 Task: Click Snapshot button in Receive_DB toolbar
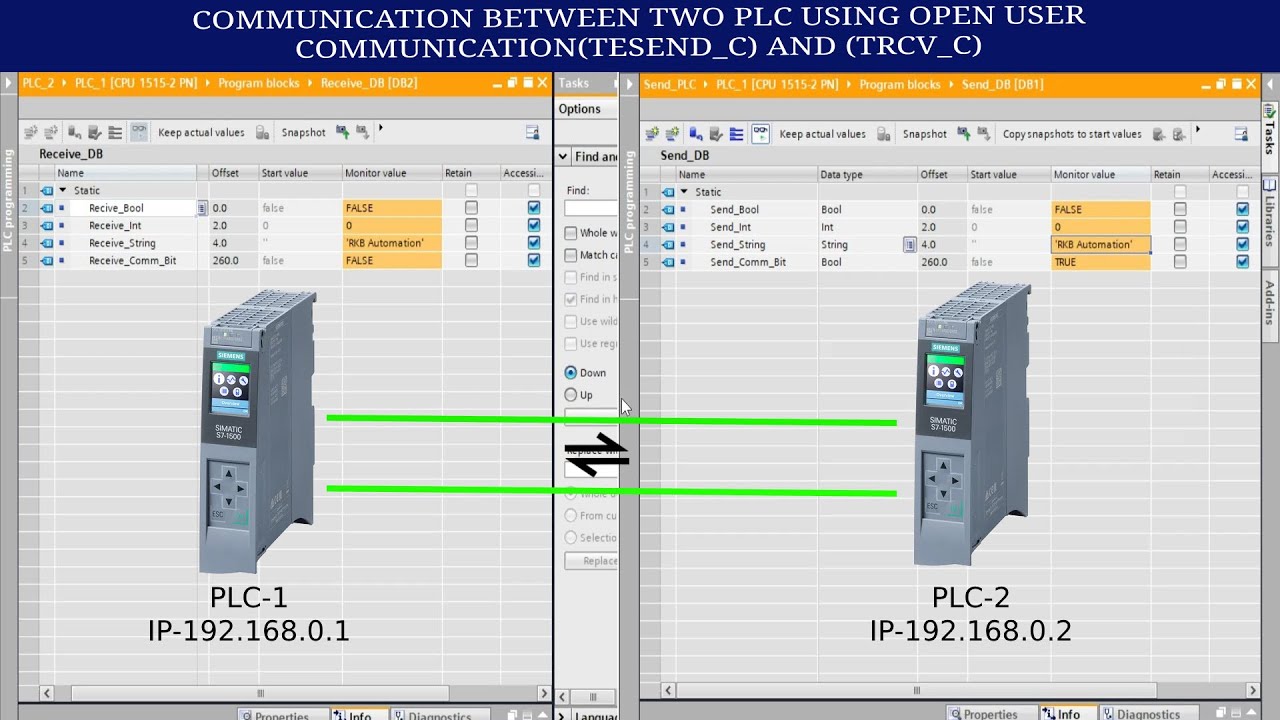tap(303, 132)
